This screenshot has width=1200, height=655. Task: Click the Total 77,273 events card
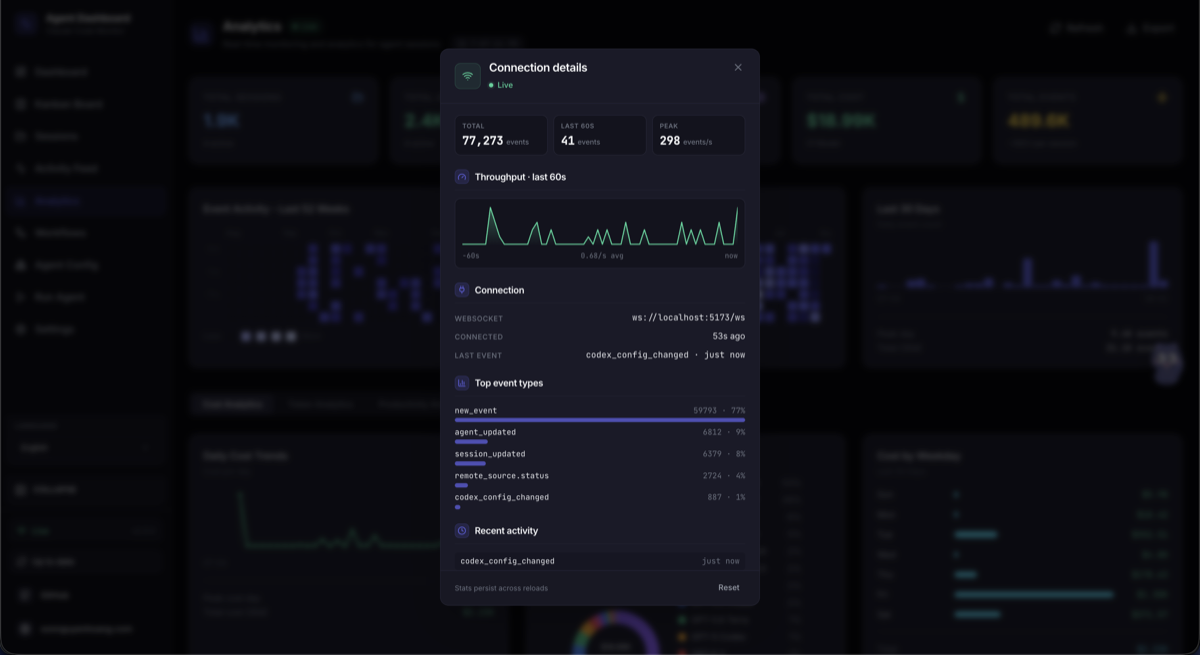coord(501,135)
